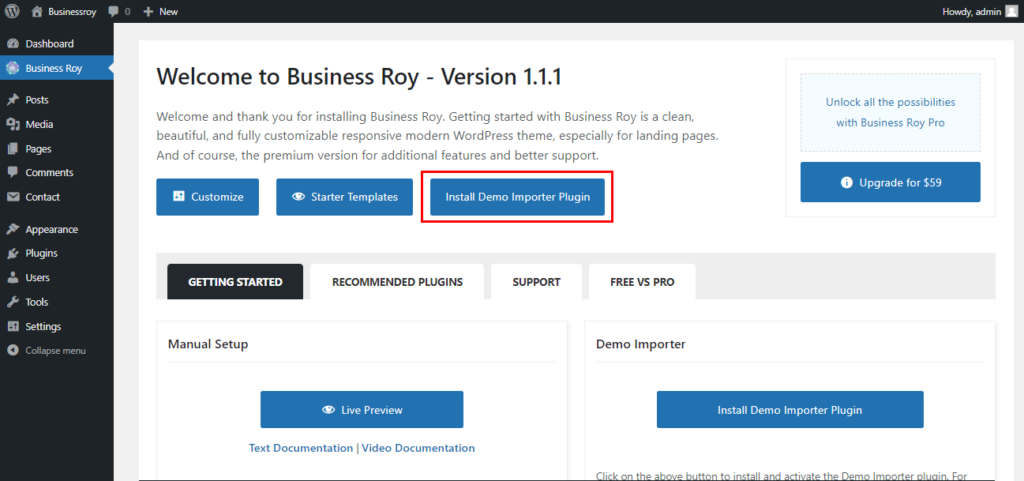The image size is (1024, 481).
Task: Select the Settings sliders icon in sidebar
Action: click(x=12, y=326)
